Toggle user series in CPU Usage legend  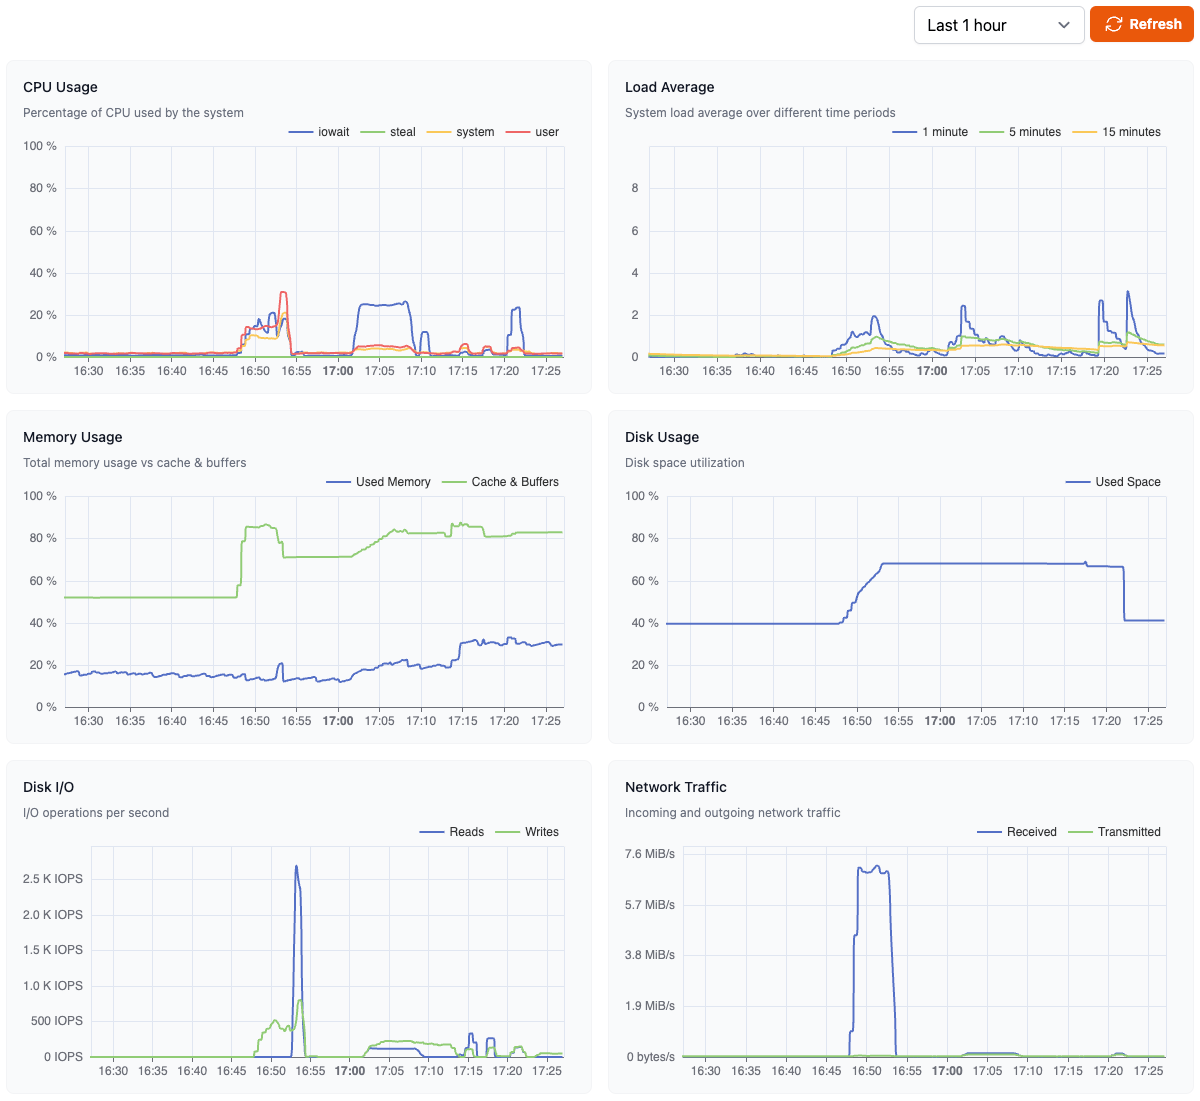click(532, 132)
